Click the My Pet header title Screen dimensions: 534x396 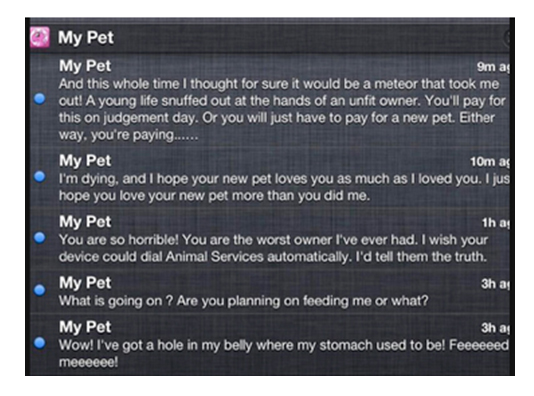pyautogui.click(x=86, y=37)
